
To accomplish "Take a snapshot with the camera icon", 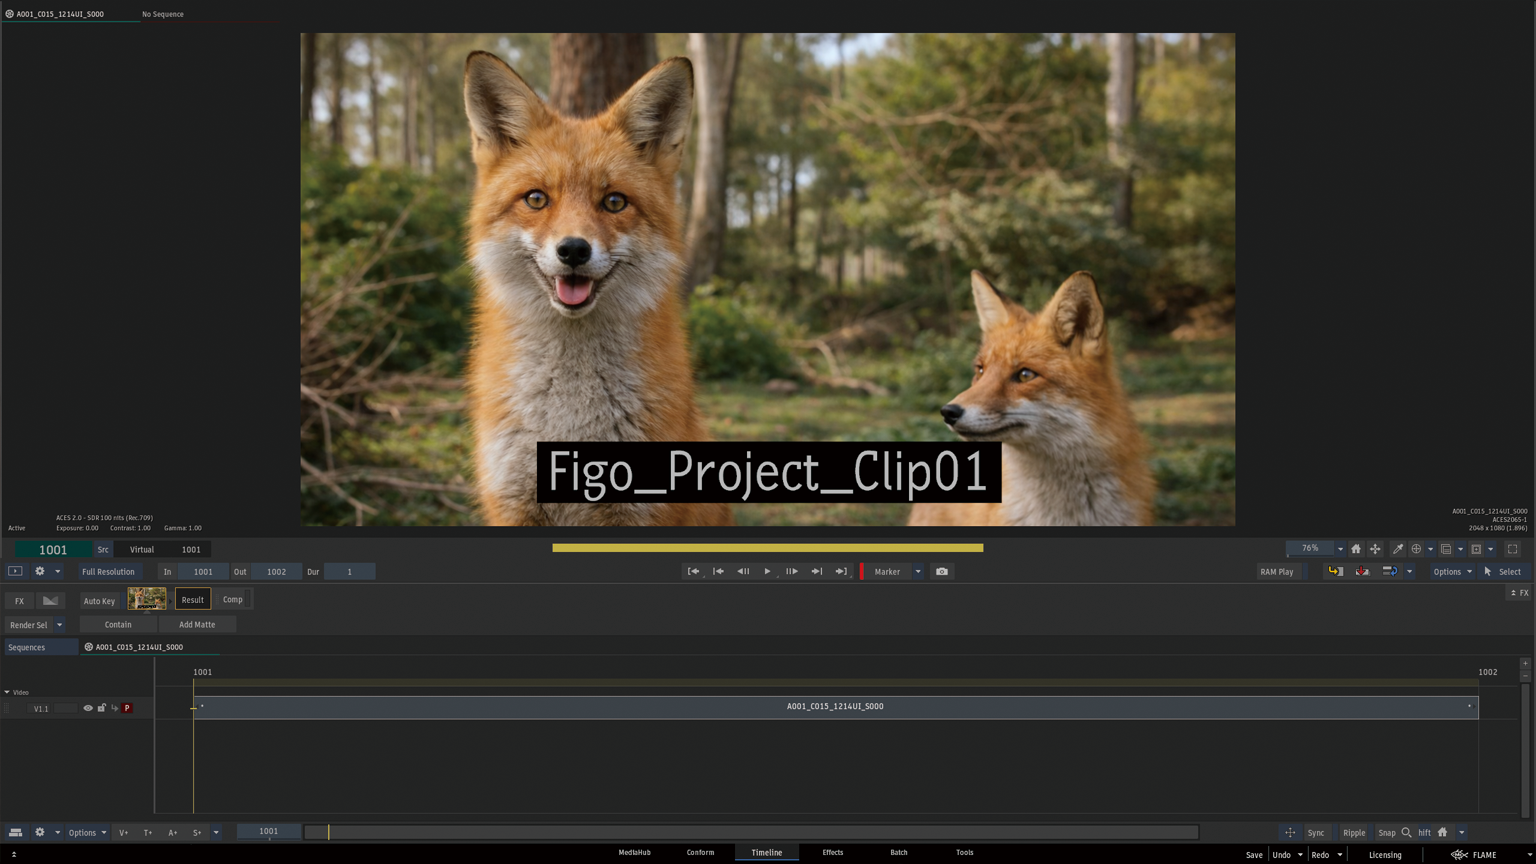I will pyautogui.click(x=941, y=572).
